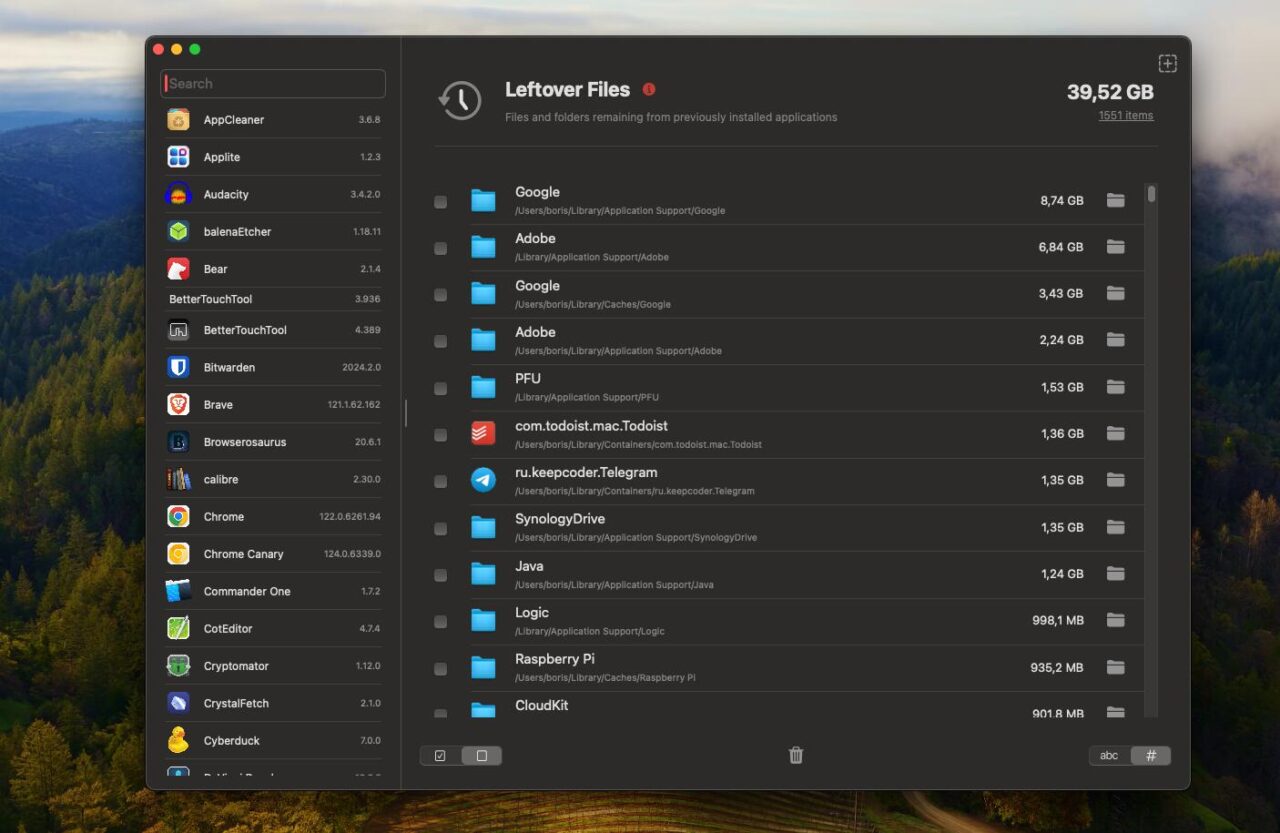The height and width of the screenshot is (833, 1280).
Task: Reveal Java folder in Finder
Action: click(1116, 573)
